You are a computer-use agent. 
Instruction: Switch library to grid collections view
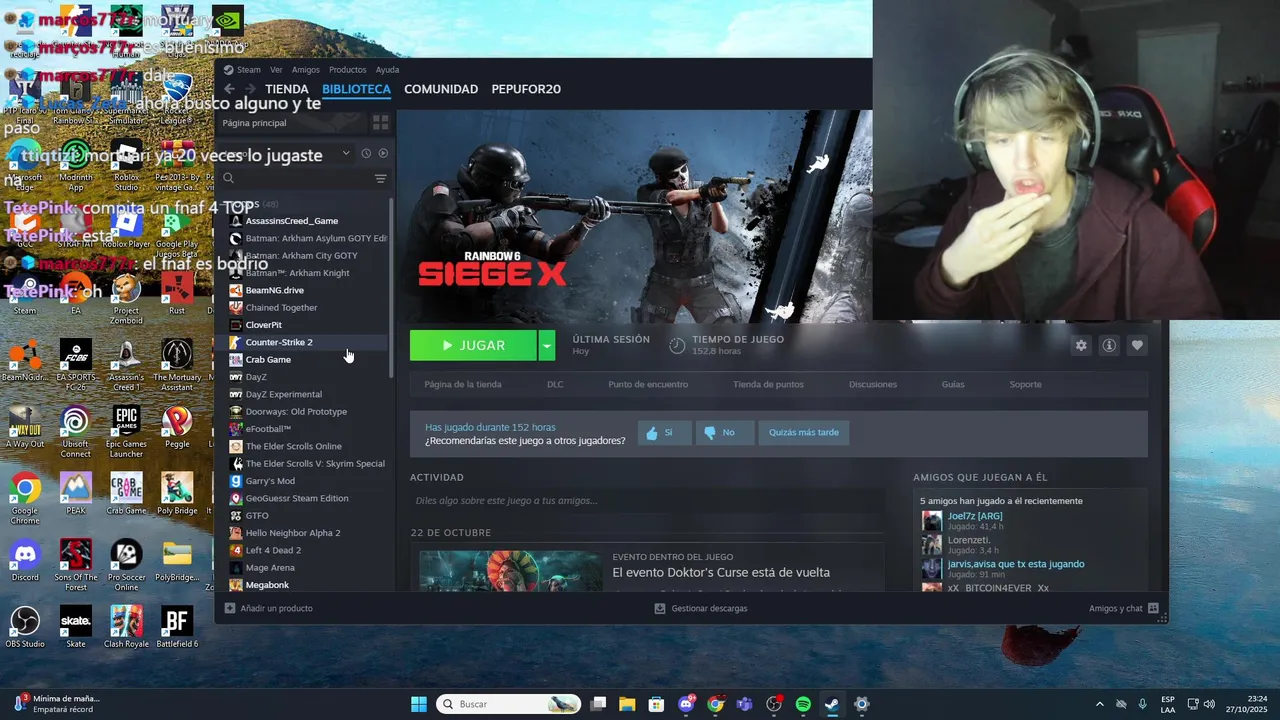pos(380,123)
